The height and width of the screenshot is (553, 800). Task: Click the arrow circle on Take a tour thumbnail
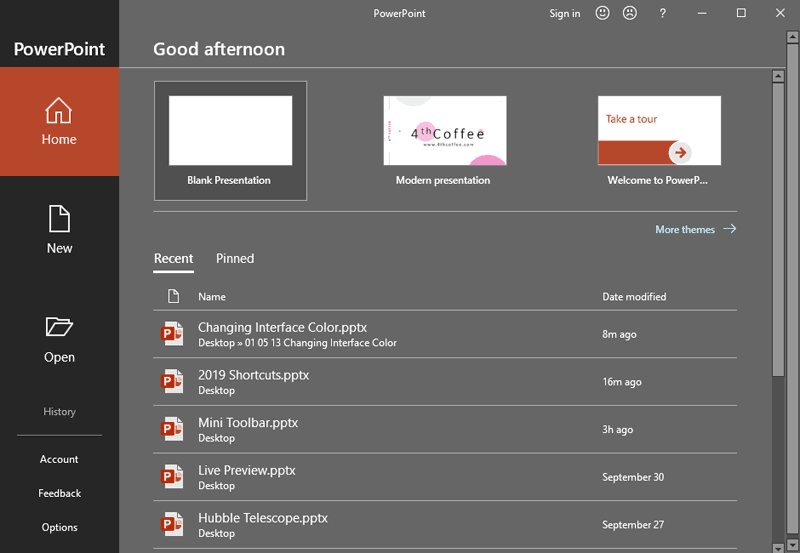tap(680, 153)
